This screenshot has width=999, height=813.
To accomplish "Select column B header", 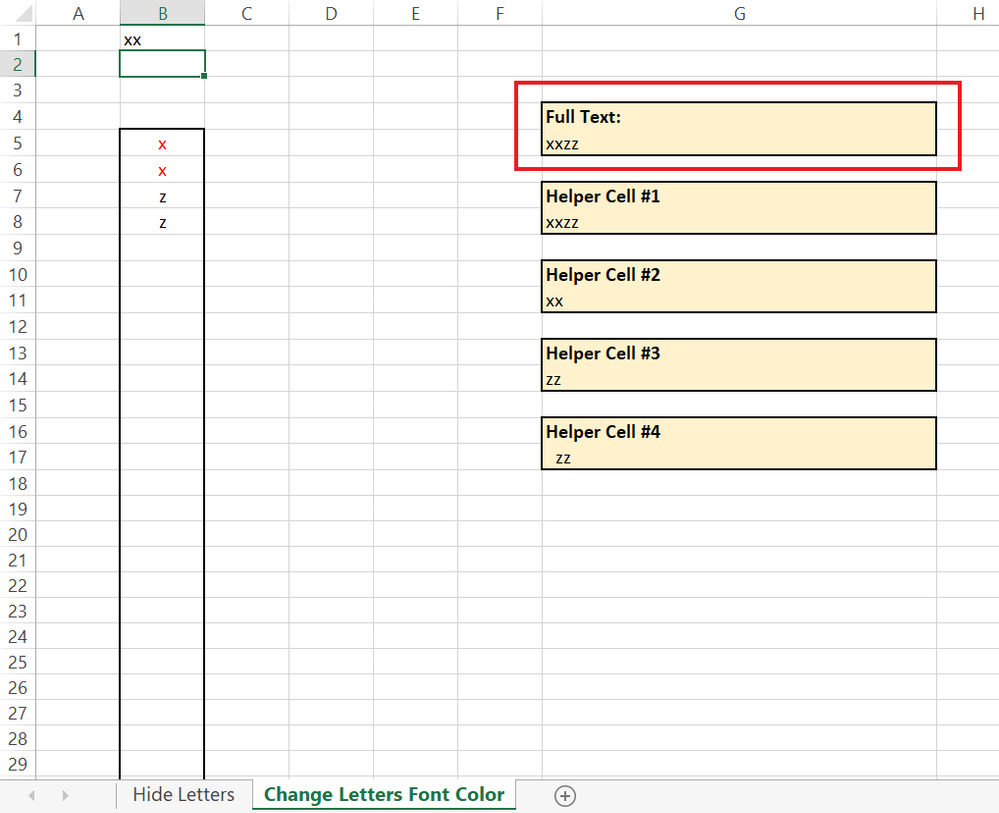I will coord(162,13).
